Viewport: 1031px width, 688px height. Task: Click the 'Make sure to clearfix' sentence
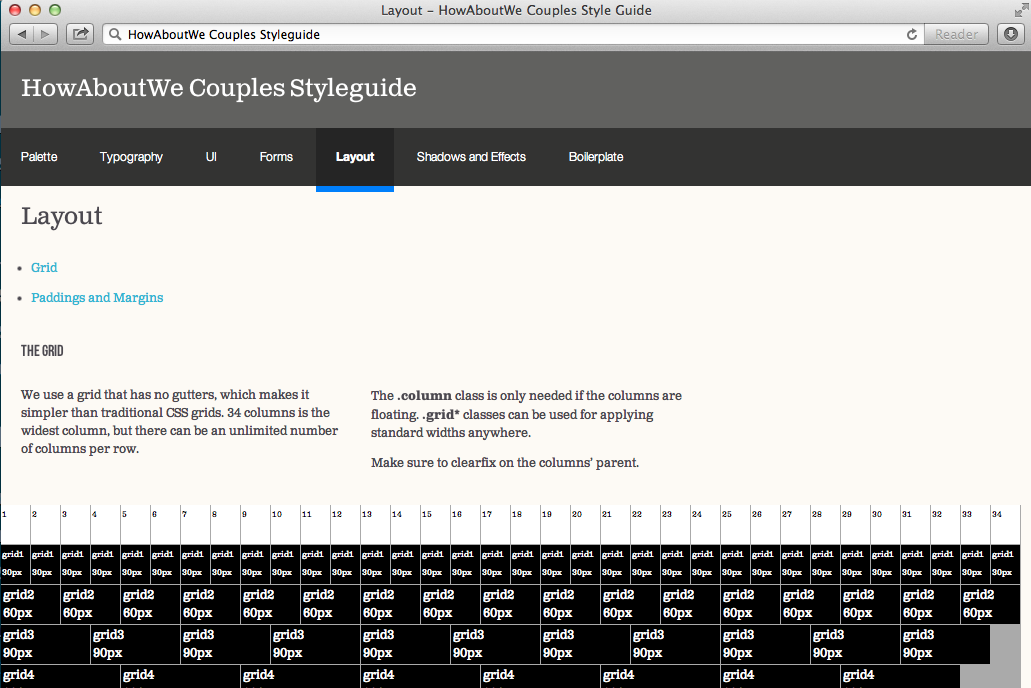505,462
